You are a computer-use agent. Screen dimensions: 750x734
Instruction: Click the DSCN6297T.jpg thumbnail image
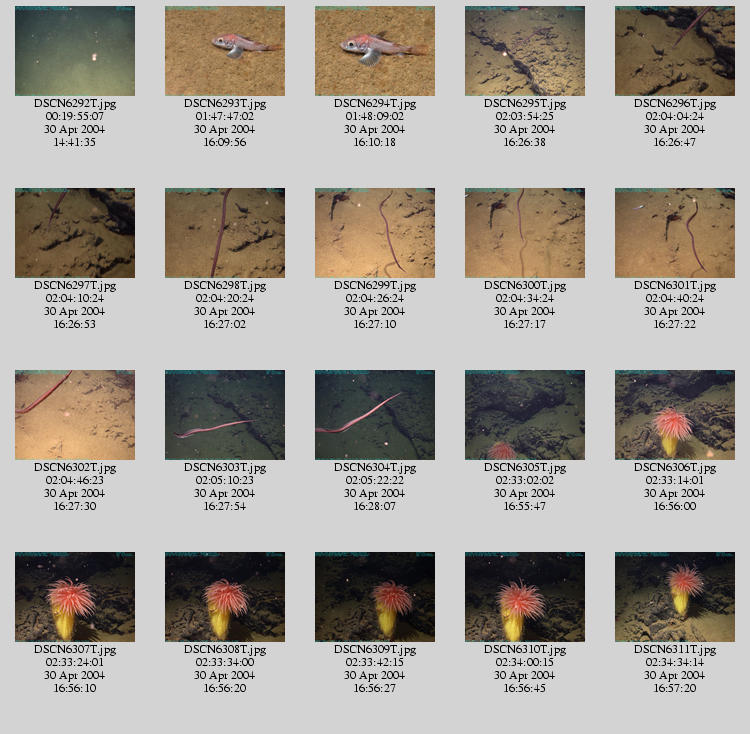point(75,233)
